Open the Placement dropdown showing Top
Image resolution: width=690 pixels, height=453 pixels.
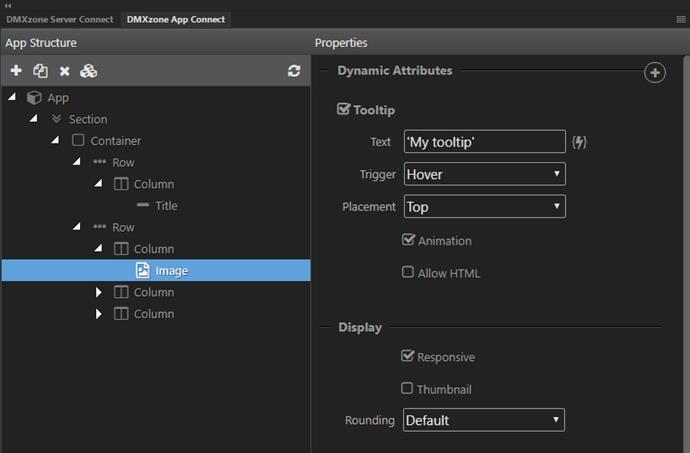484,206
